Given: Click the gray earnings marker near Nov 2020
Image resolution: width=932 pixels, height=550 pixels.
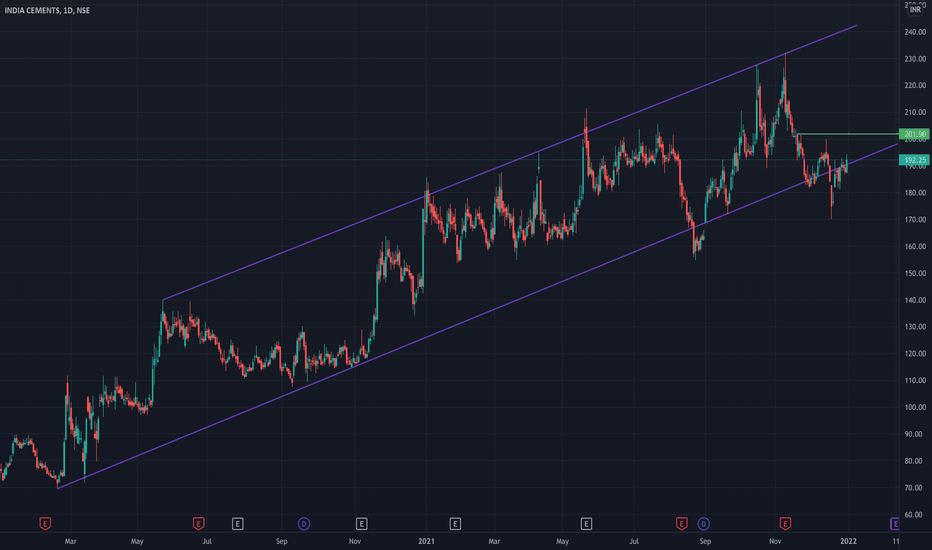Looking at the screenshot, I should coord(361,524).
